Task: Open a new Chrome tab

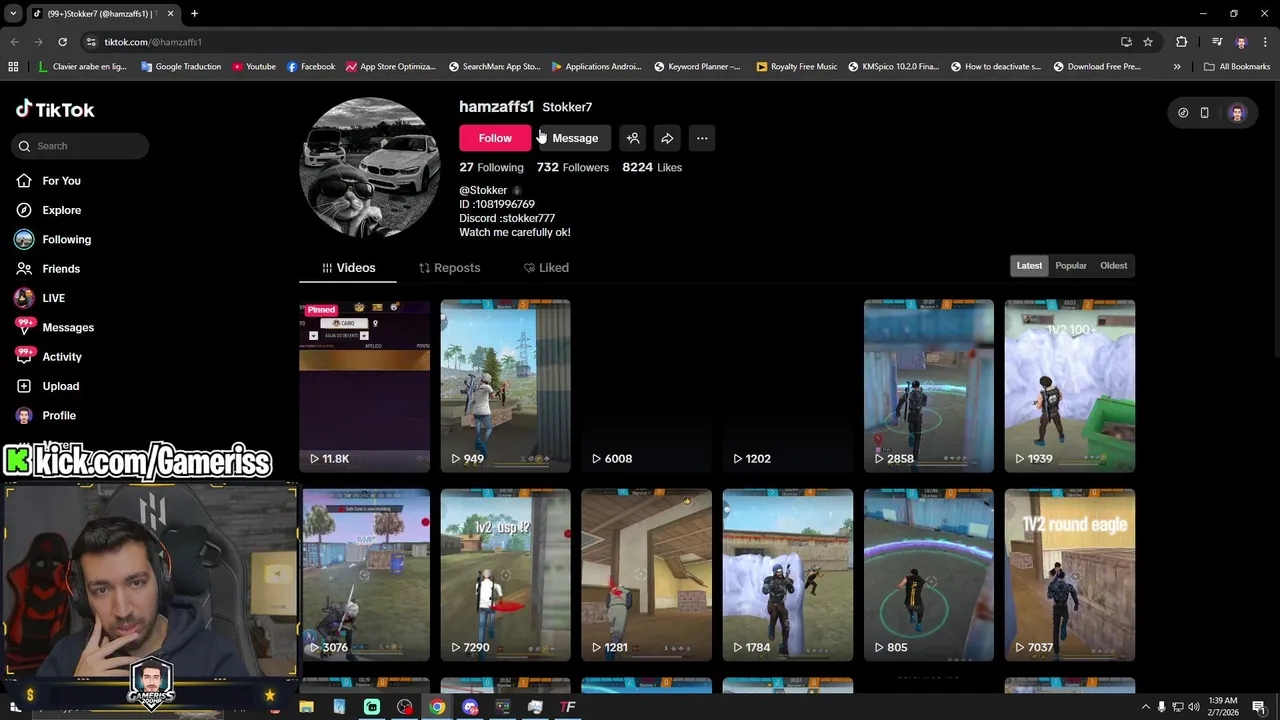Action: click(x=194, y=14)
